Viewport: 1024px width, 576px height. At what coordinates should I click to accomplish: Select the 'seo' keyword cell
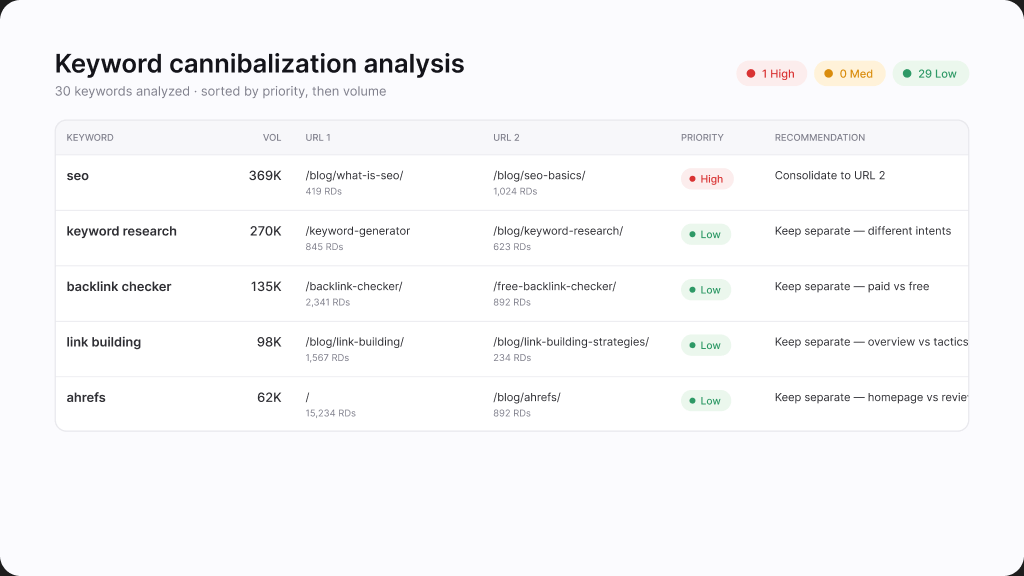(x=78, y=176)
